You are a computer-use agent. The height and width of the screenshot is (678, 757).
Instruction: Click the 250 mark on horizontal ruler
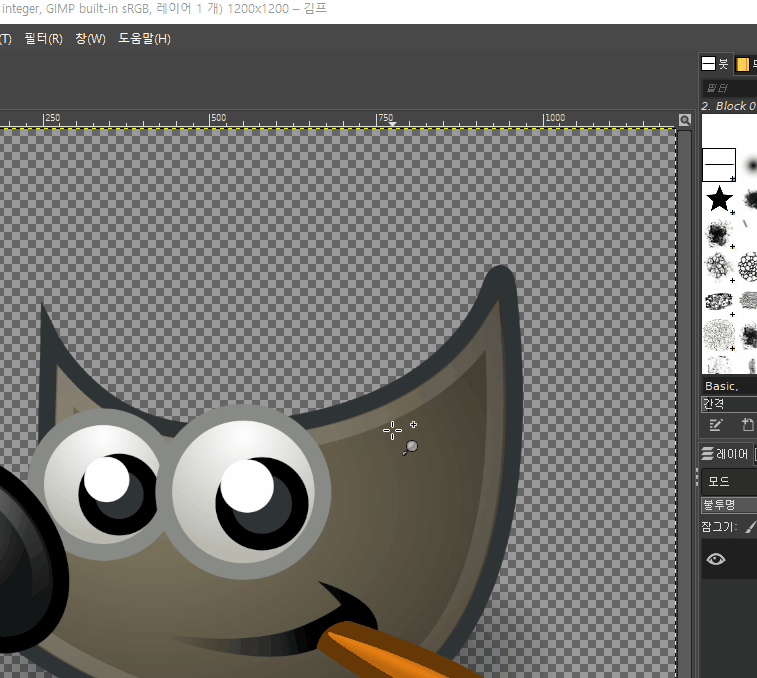[x=52, y=118]
